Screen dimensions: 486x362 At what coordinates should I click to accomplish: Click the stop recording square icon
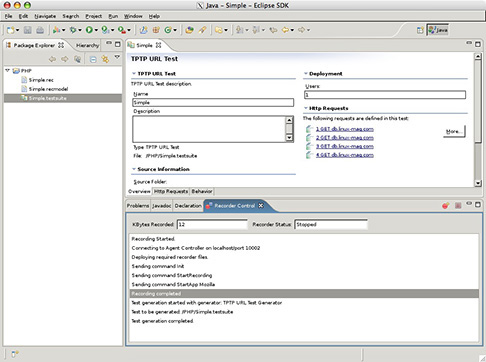(458, 206)
